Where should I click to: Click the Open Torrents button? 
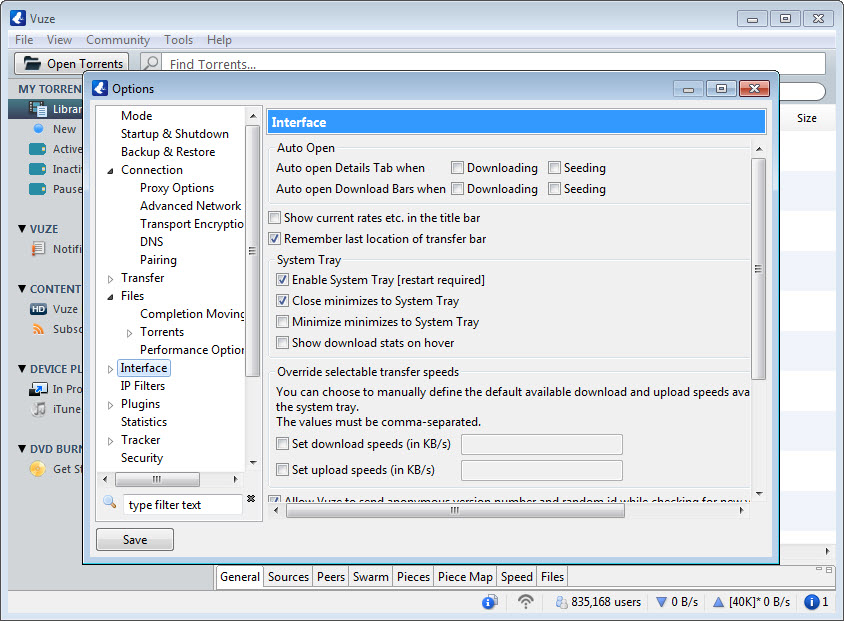(x=72, y=63)
